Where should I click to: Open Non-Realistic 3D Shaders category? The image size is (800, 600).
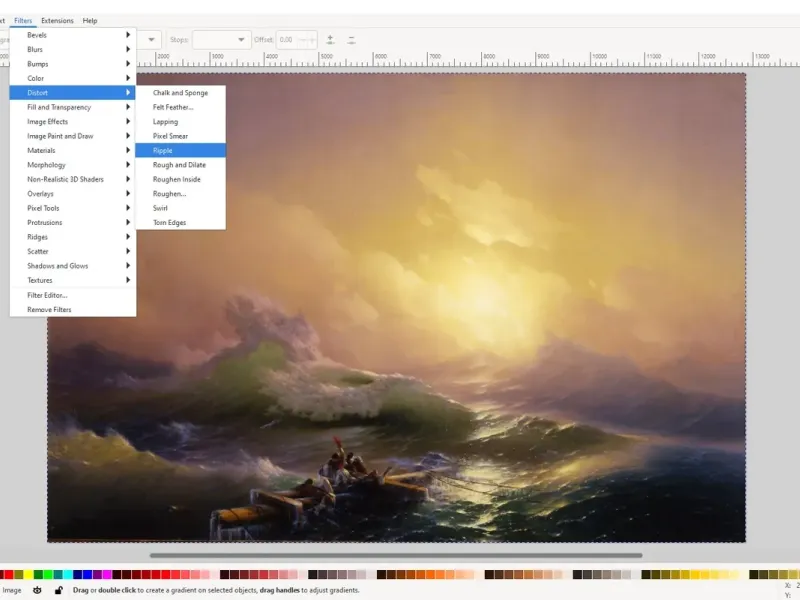tap(73, 179)
